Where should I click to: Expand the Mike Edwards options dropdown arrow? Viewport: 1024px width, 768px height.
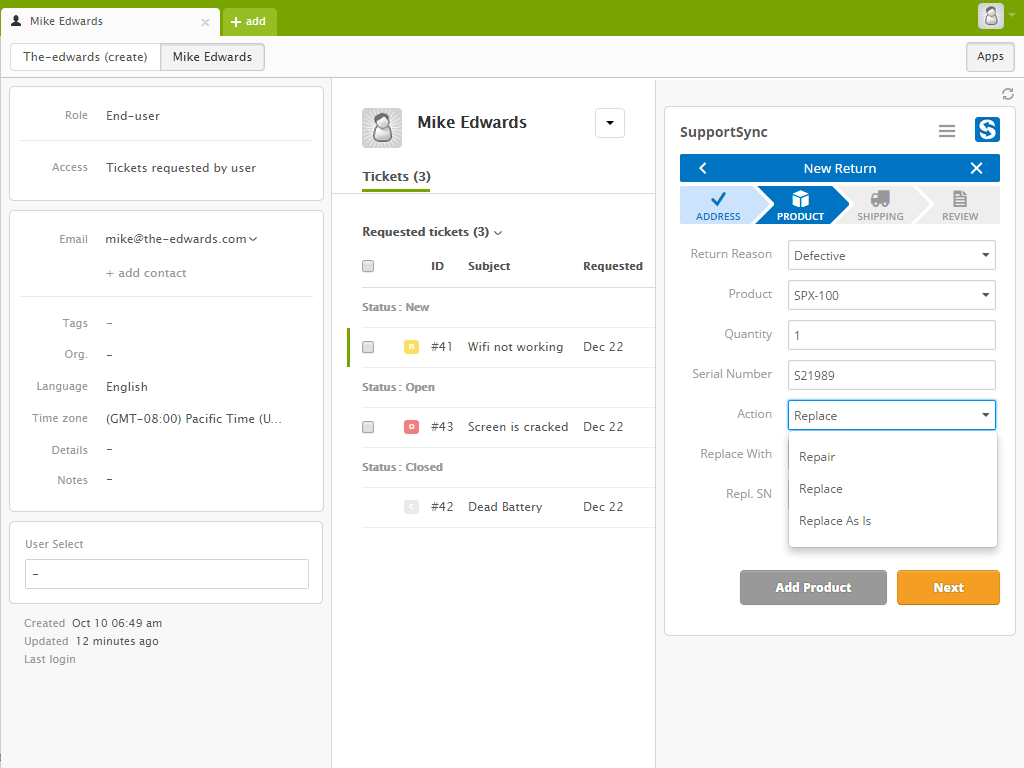[x=610, y=123]
